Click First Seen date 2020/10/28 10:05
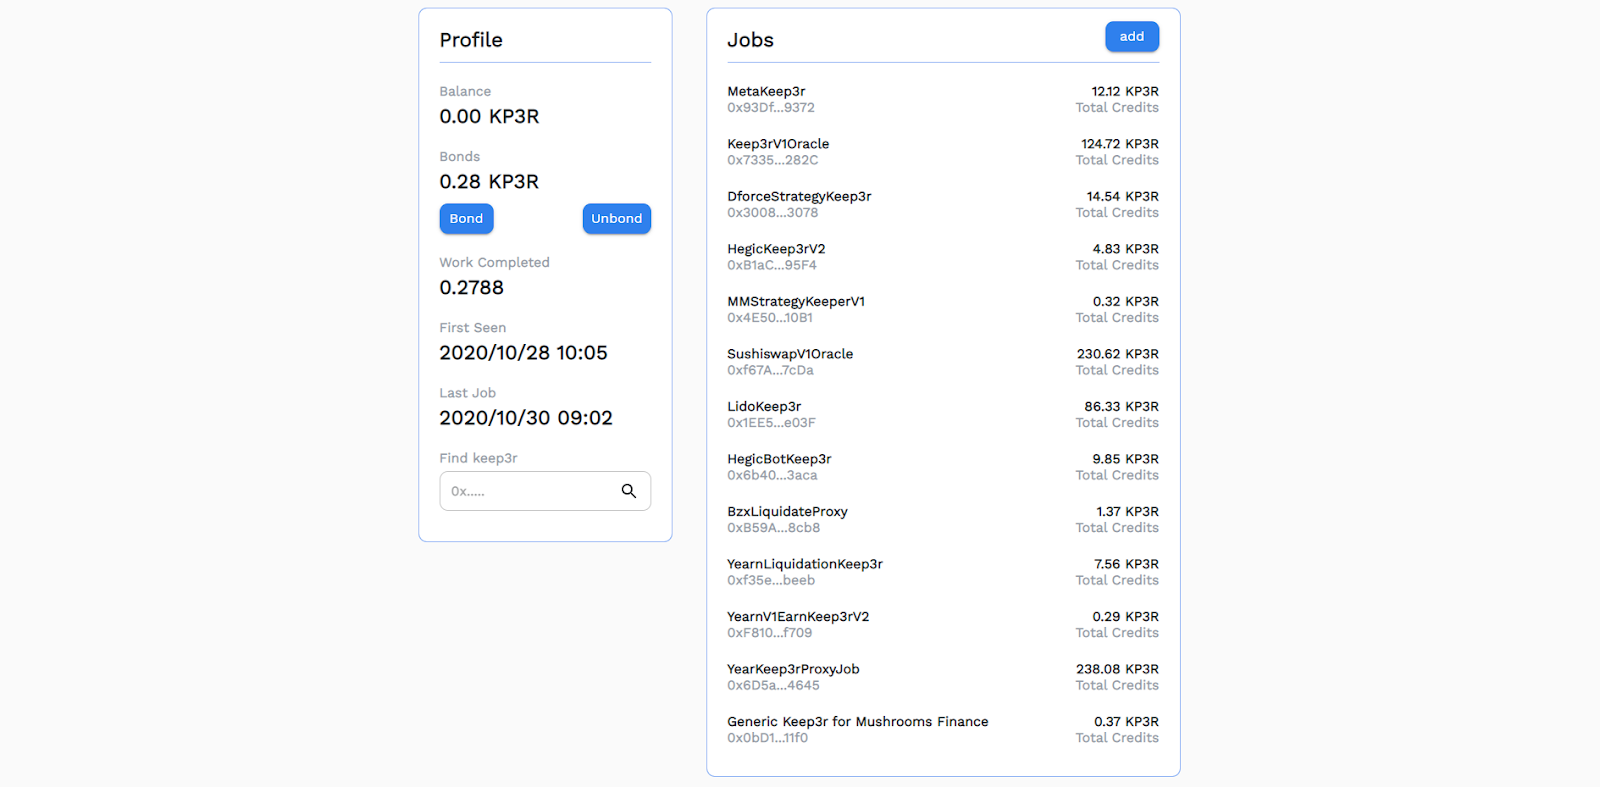Image resolution: width=1600 pixels, height=787 pixels. 523,352
